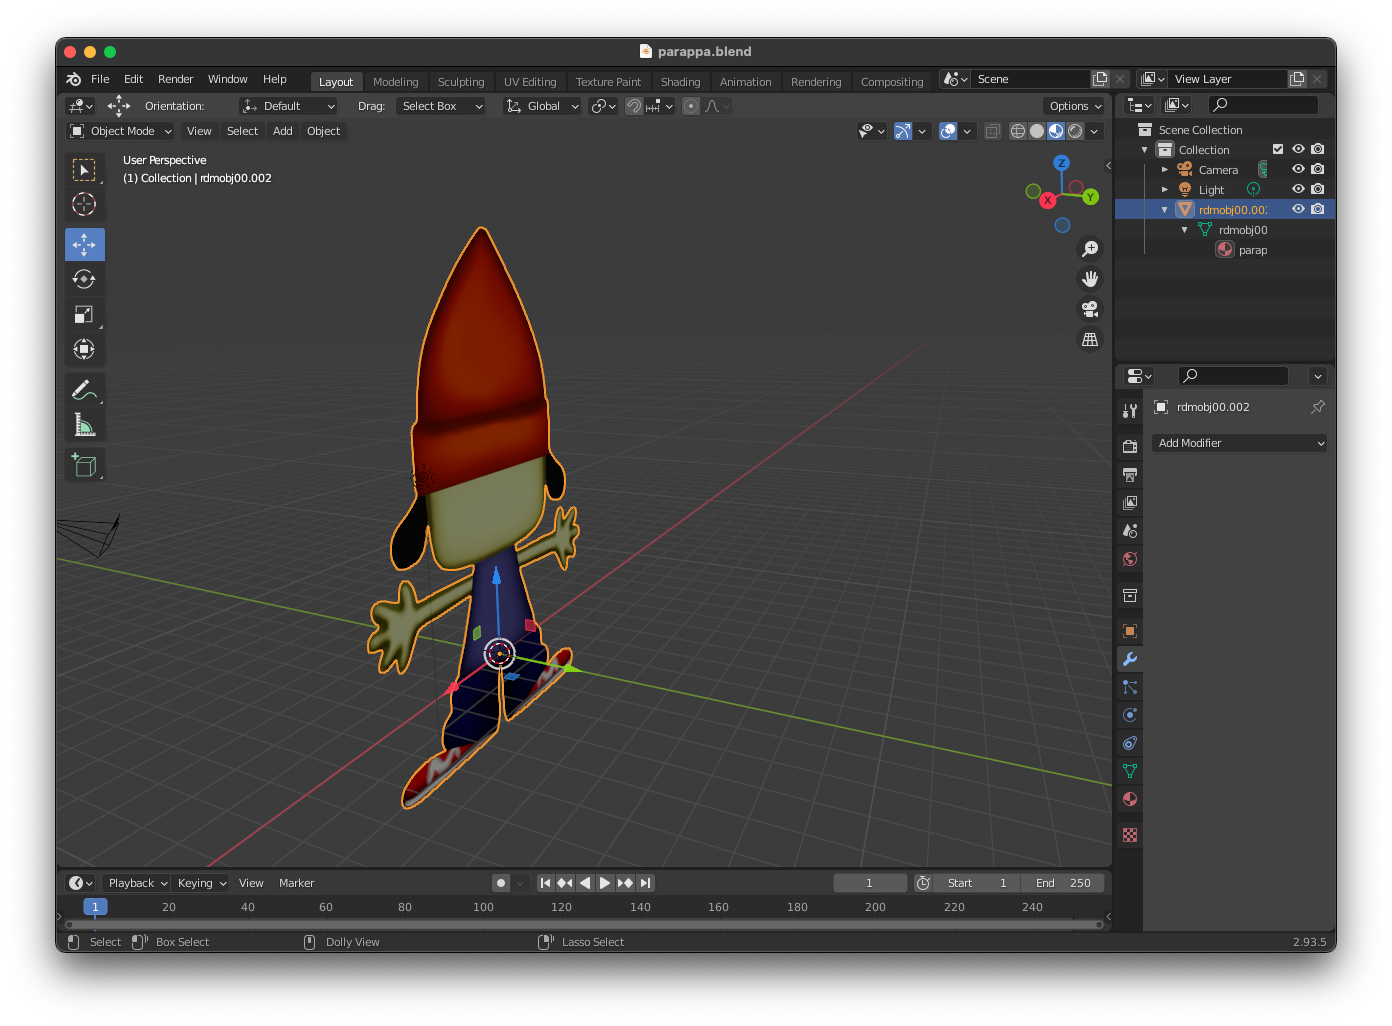The image size is (1392, 1026).
Task: Open Add Modifier dropdown
Action: (1241, 443)
